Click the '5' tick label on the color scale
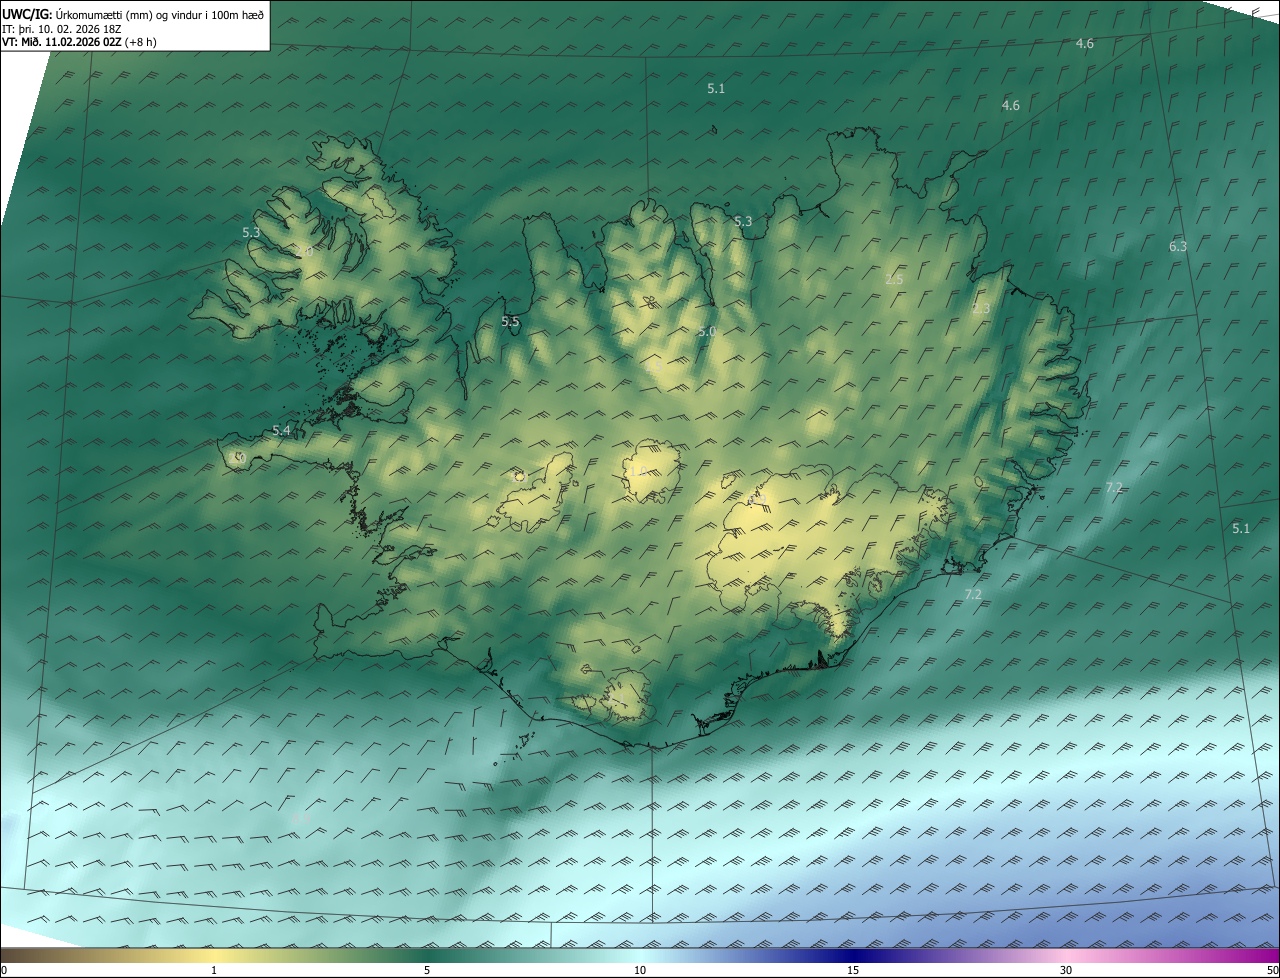Viewport: 1280px width, 978px height. (x=427, y=970)
